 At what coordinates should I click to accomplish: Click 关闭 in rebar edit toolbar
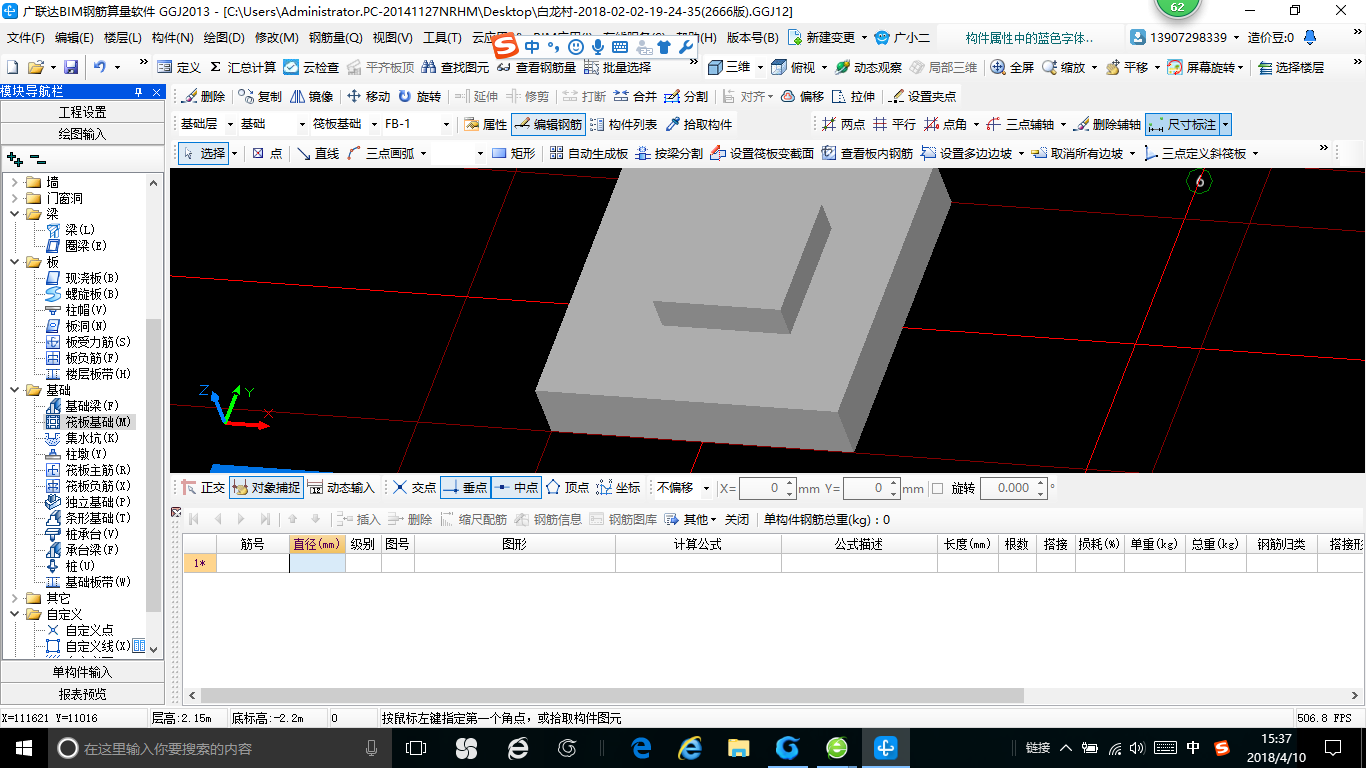[737, 519]
